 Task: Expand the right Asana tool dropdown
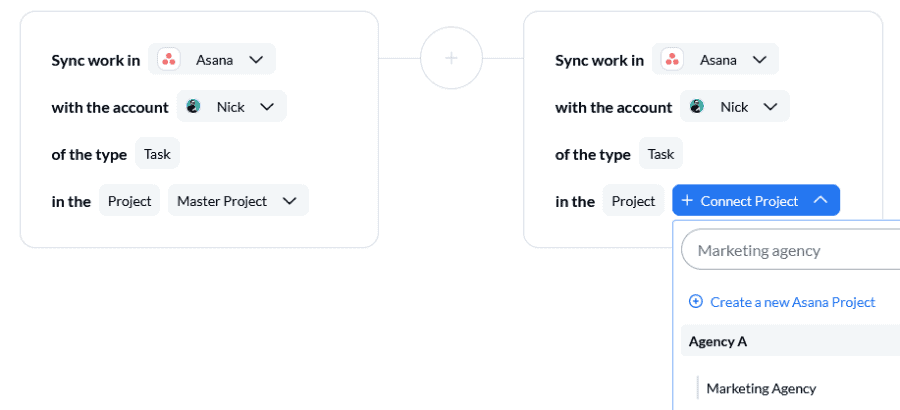click(759, 59)
